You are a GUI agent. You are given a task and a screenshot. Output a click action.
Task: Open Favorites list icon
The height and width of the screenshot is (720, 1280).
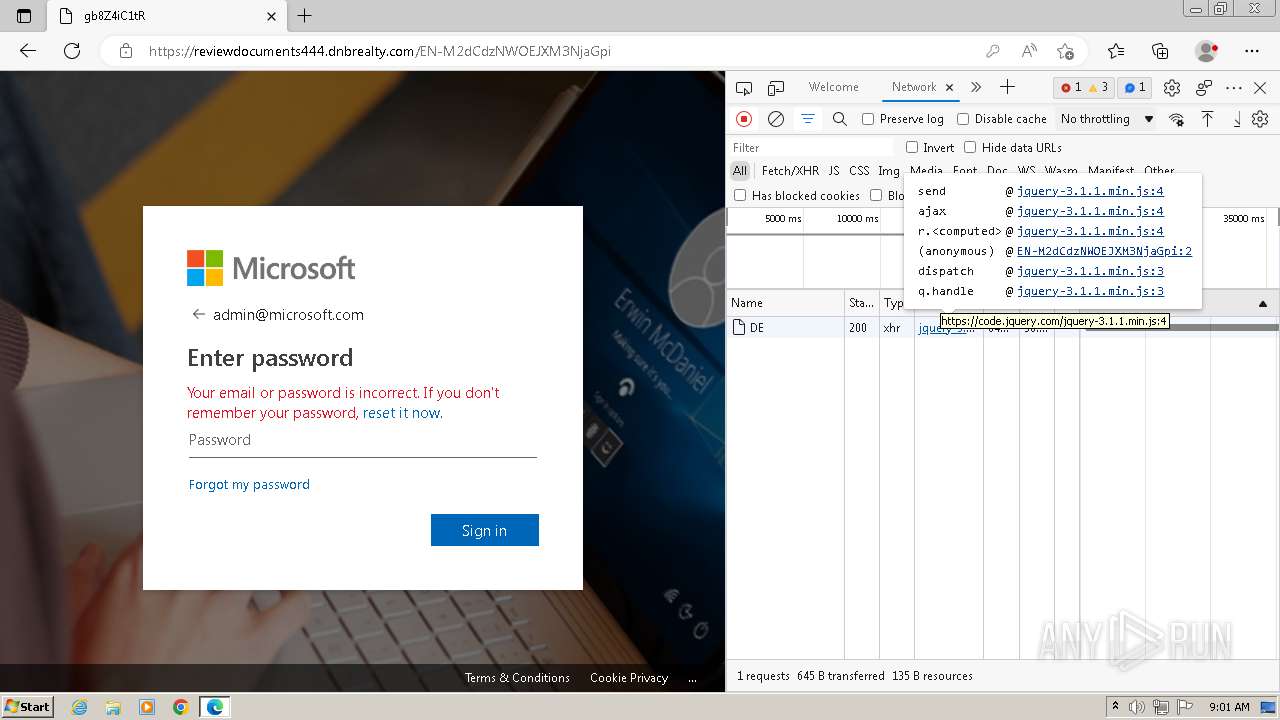(x=1116, y=51)
